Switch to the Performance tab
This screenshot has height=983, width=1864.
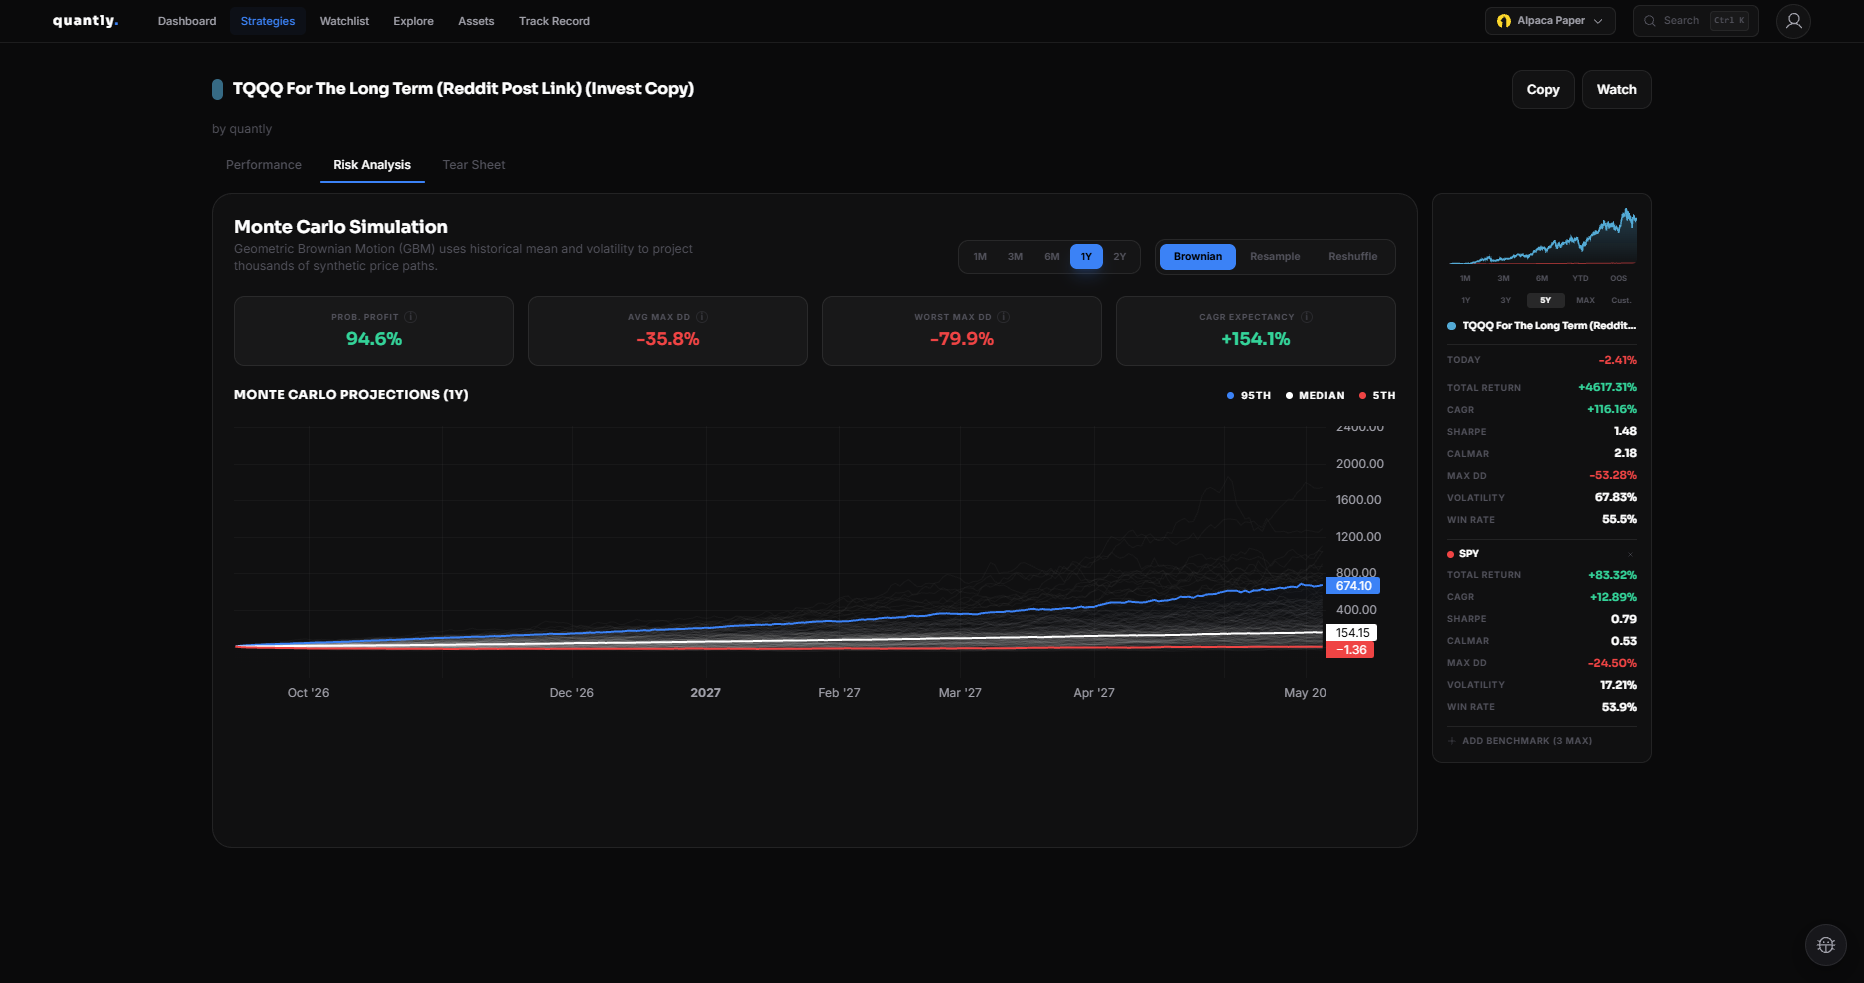[264, 165]
